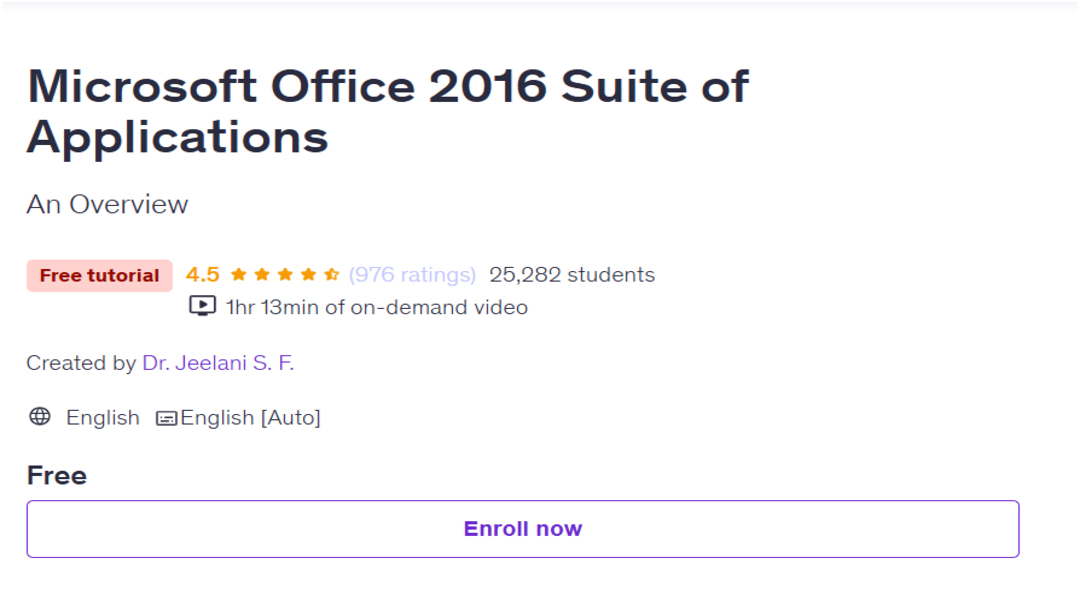Screen dimensions: 1080x600
Task: Click the 1hr 13min video duration text
Action: pos(377,307)
